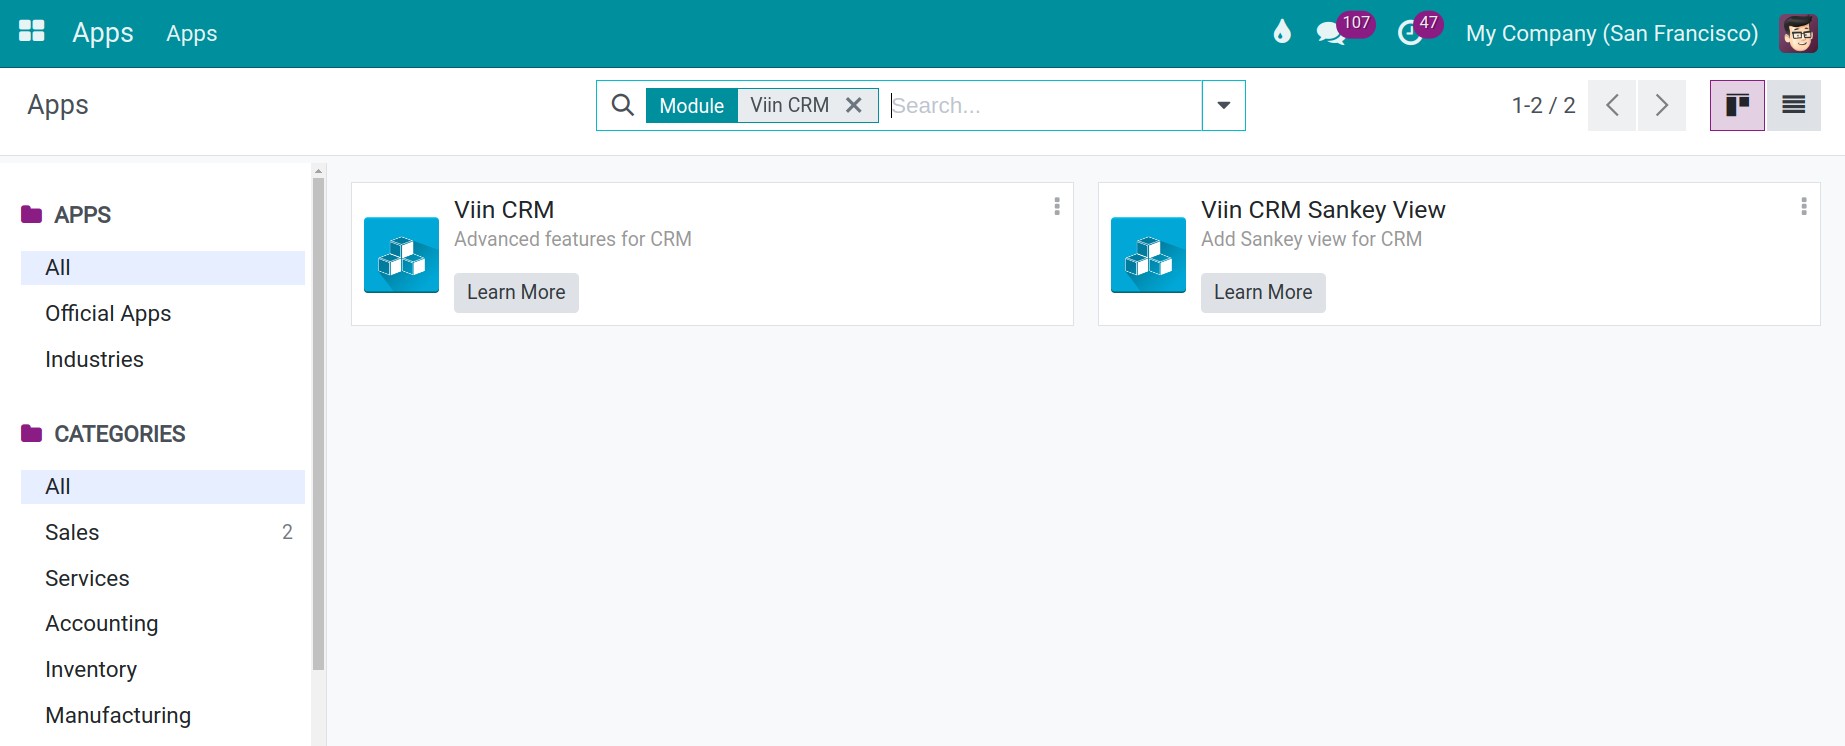1845x746 pixels.
Task: Select All under APPS section
Action: click(x=163, y=267)
